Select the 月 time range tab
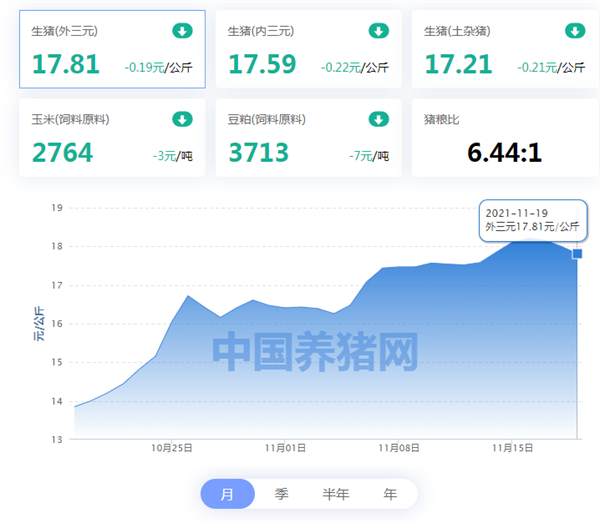This screenshot has width=600, height=523. 227,494
